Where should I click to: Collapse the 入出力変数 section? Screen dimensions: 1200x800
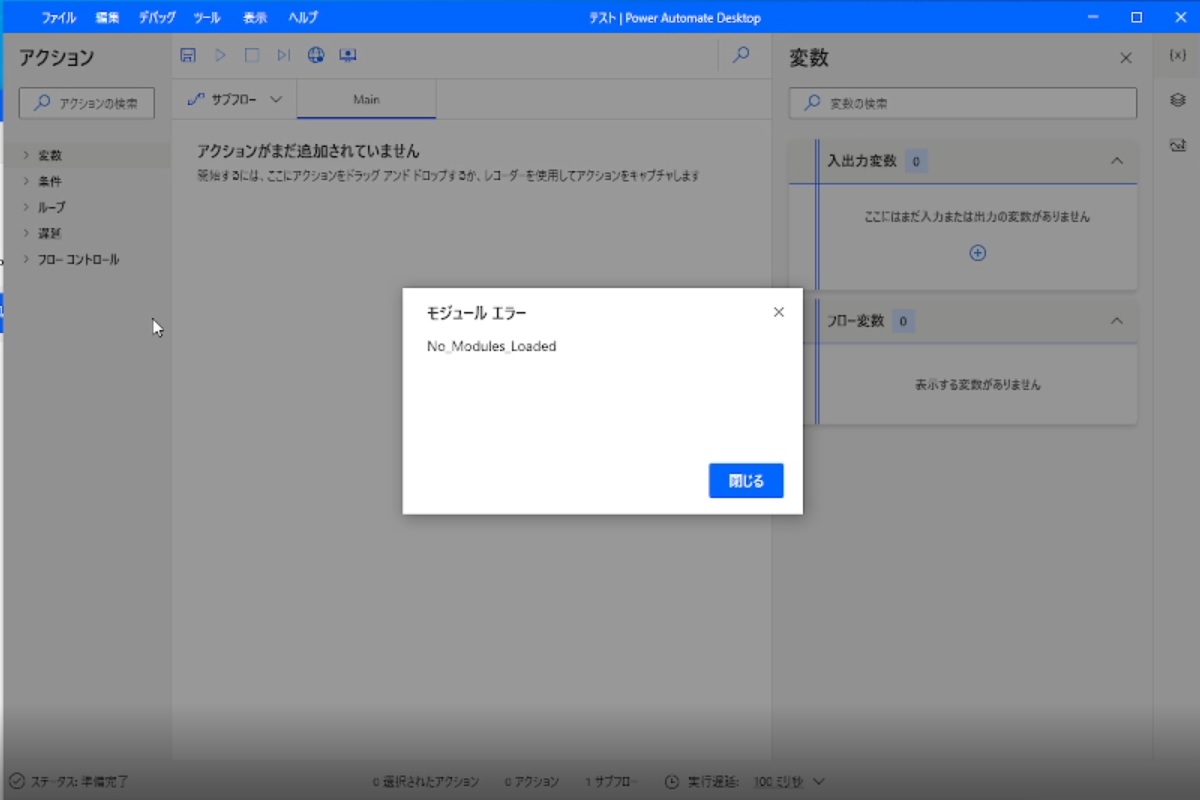point(1117,161)
